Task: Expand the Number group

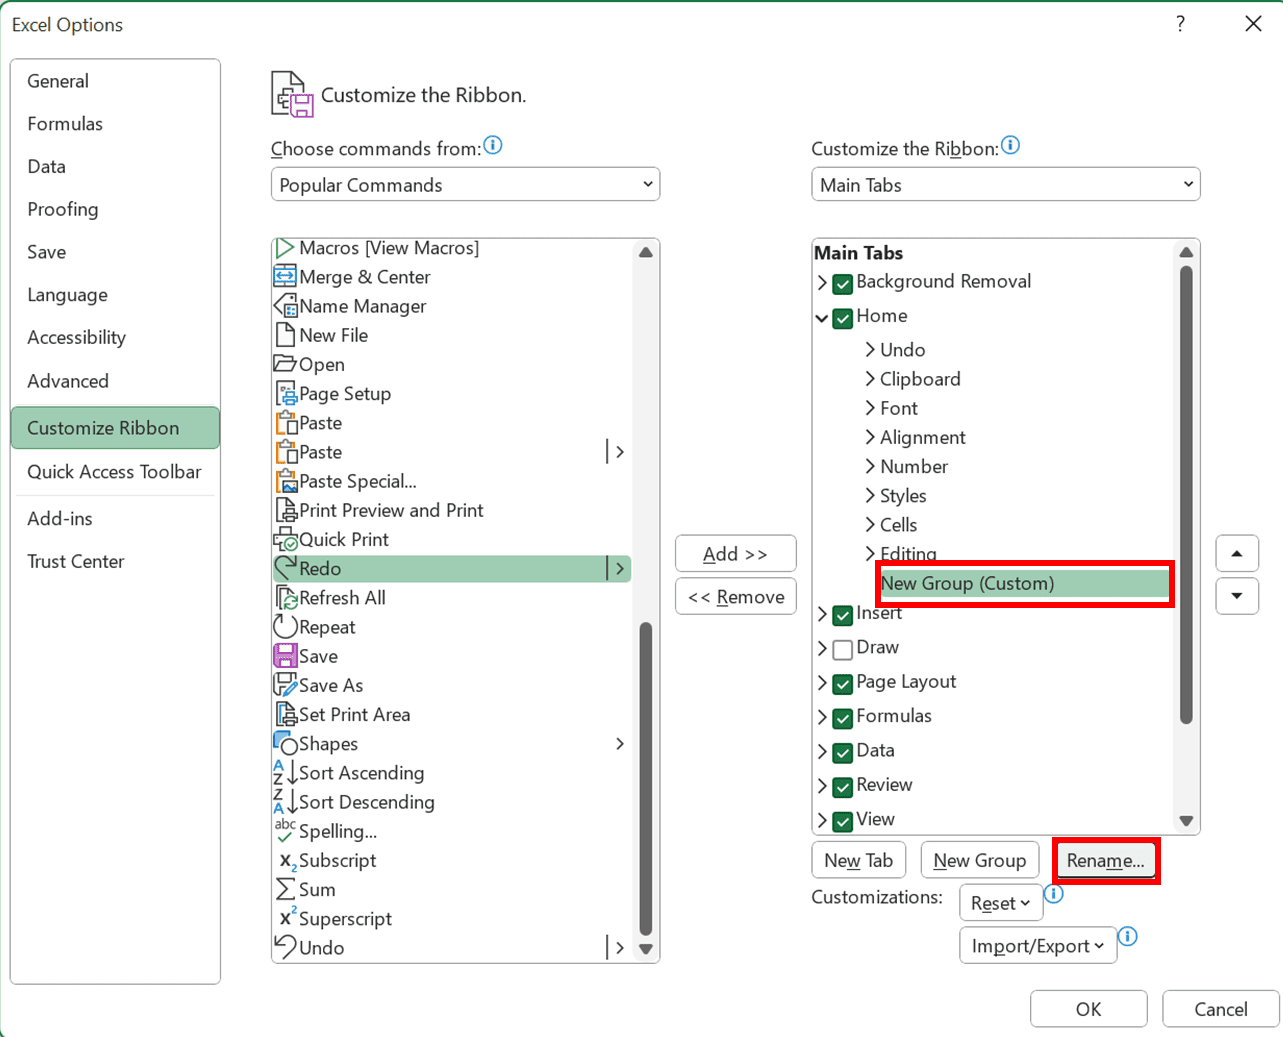Action: (870, 466)
